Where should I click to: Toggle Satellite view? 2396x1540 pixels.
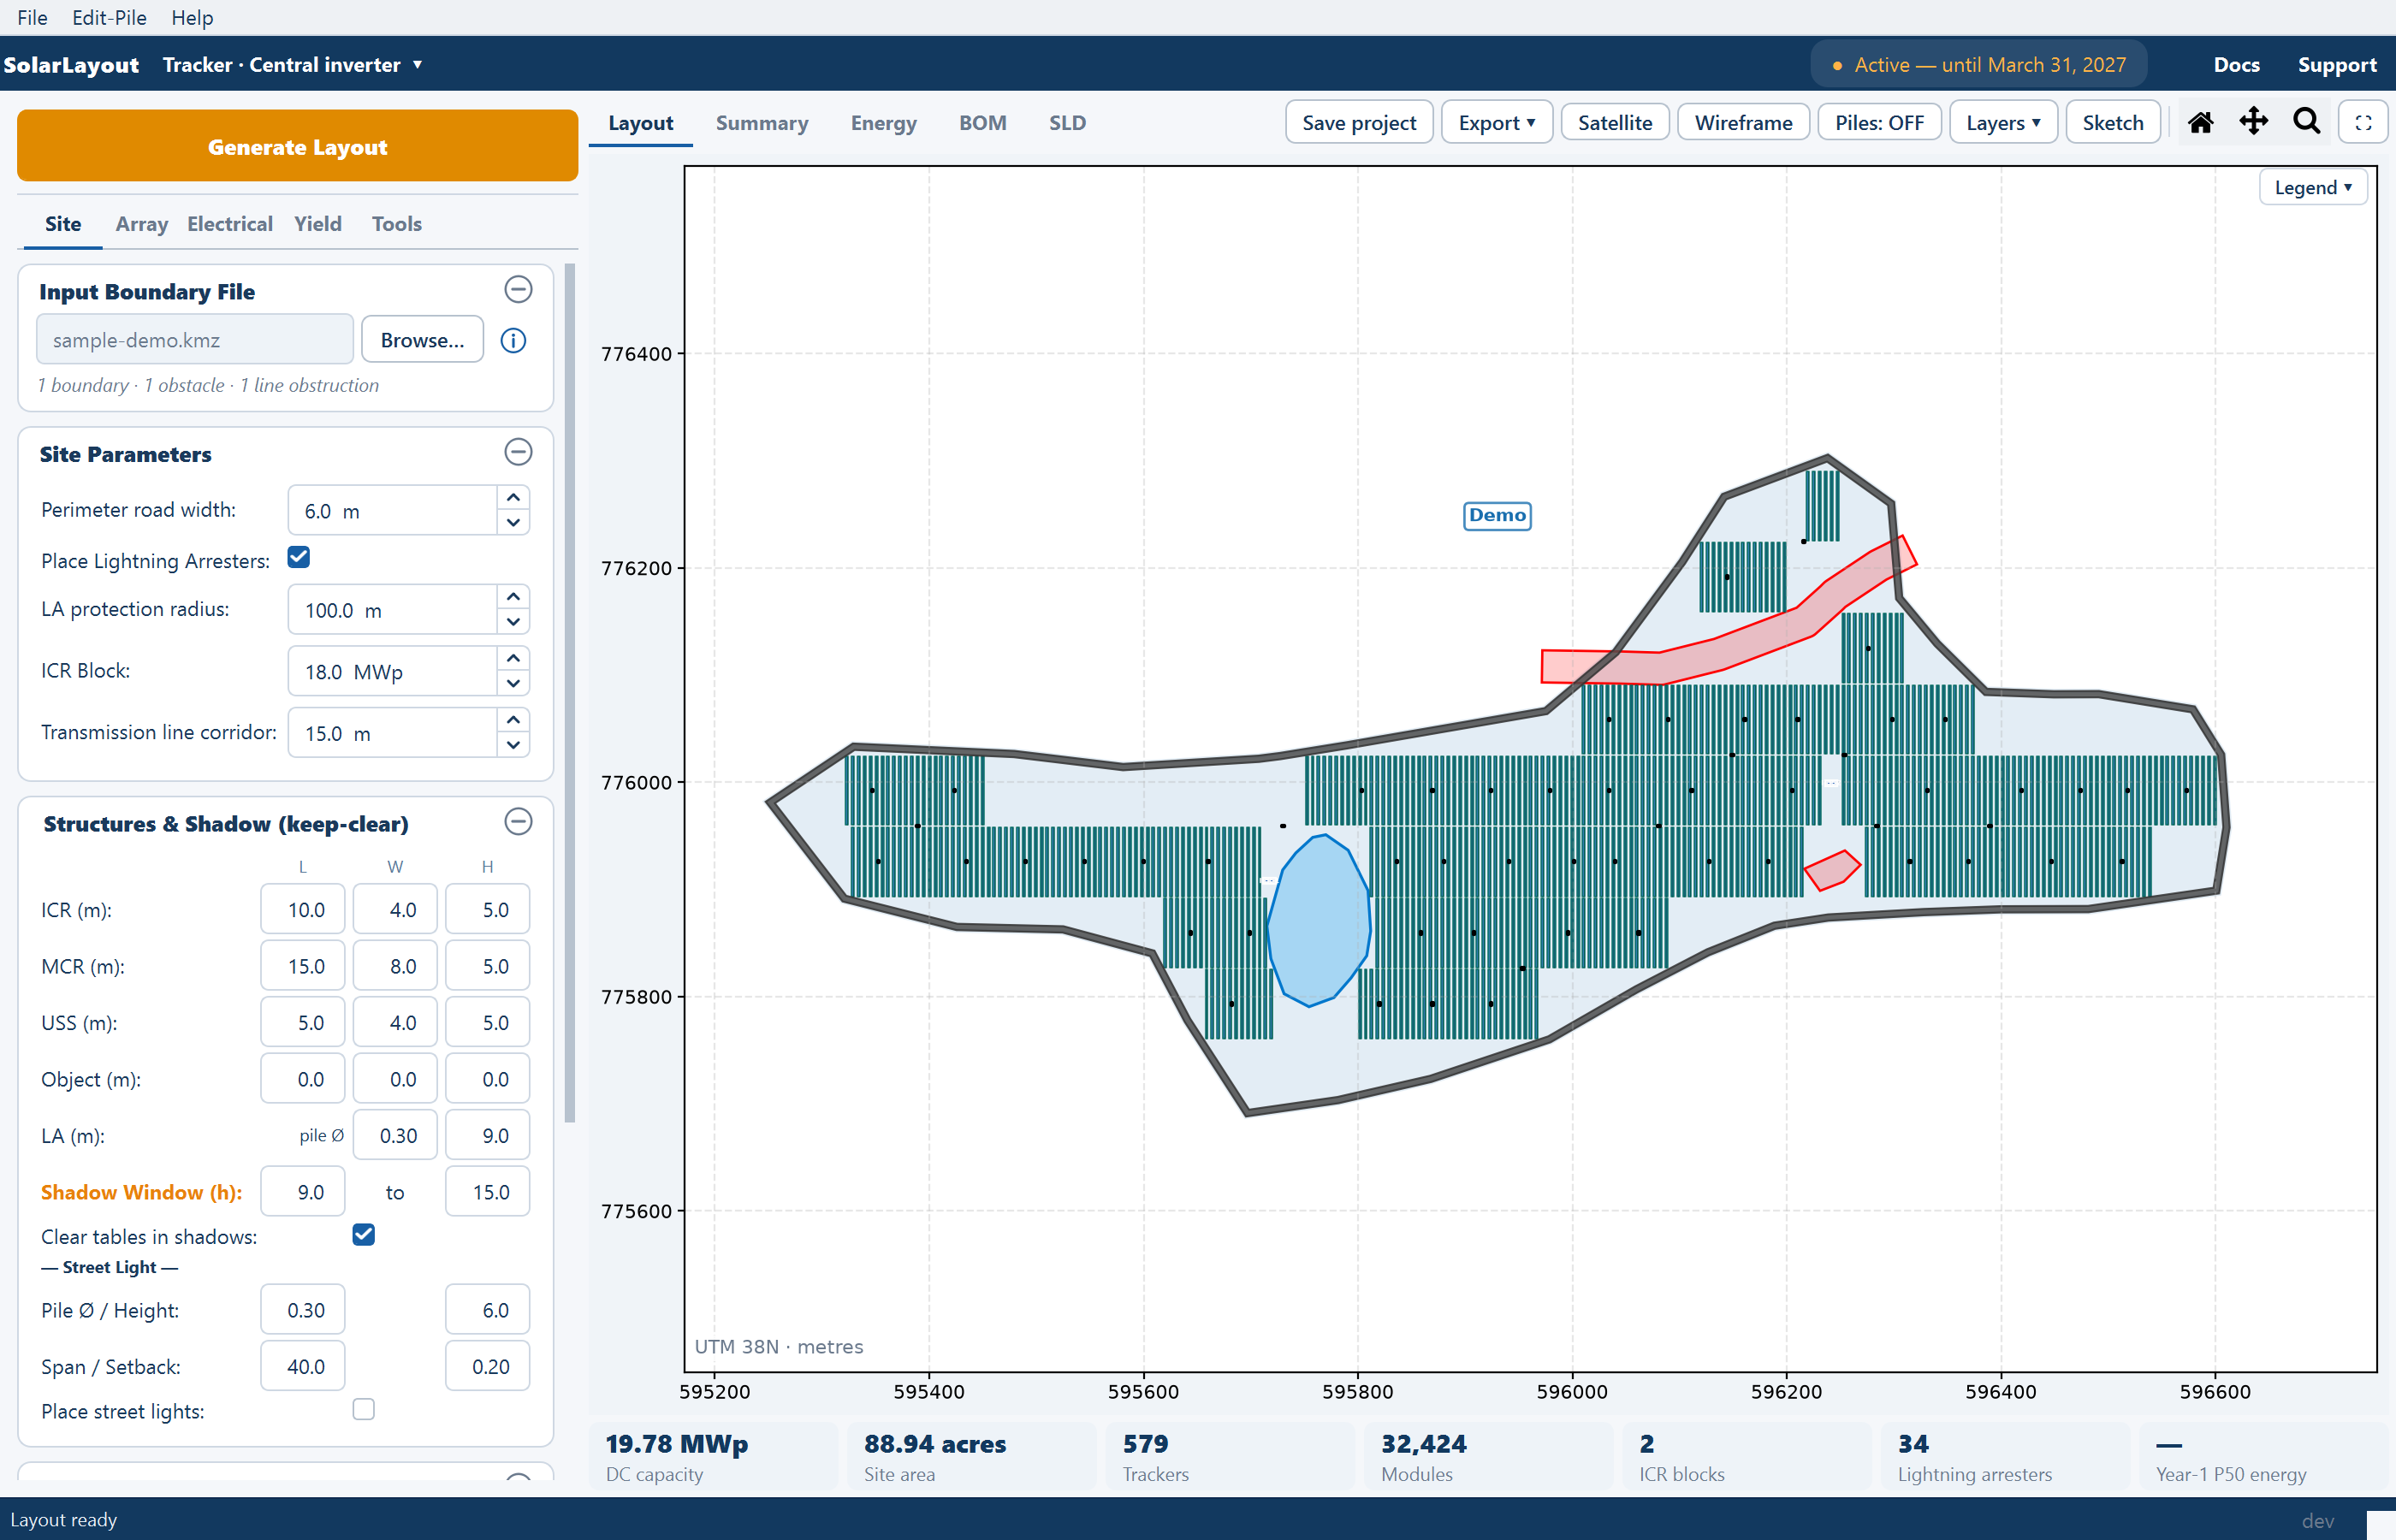(x=1615, y=123)
